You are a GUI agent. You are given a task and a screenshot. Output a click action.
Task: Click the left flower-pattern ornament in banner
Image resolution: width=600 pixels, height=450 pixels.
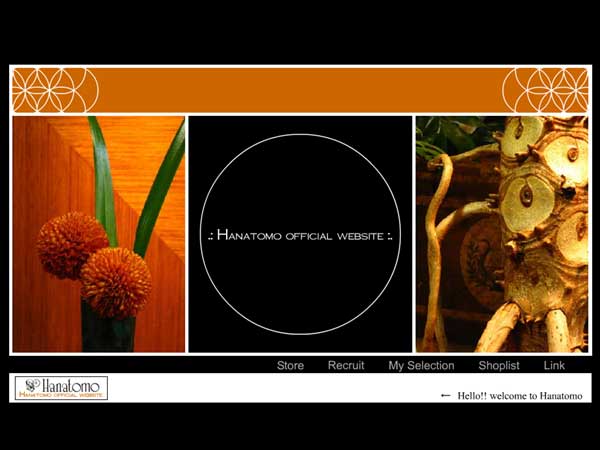pos(55,90)
